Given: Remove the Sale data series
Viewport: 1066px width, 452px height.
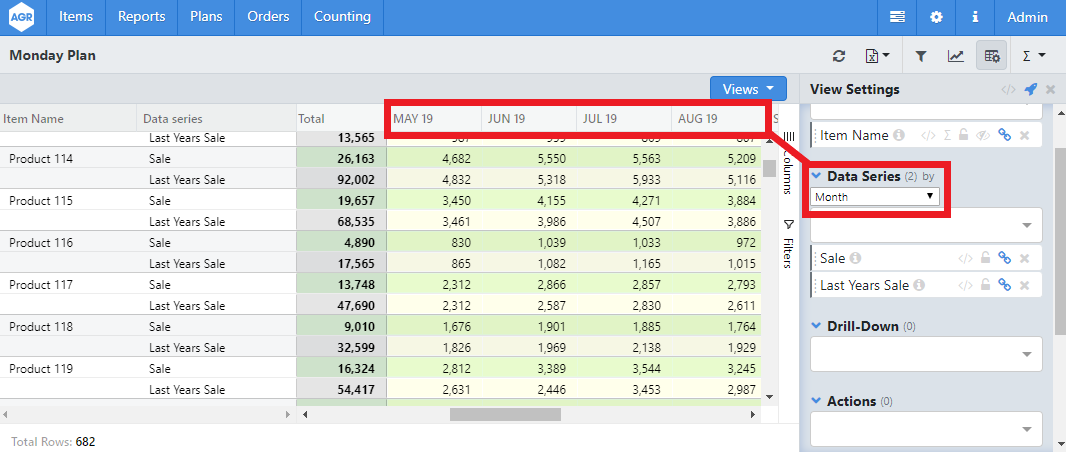Looking at the screenshot, I should (1025, 258).
